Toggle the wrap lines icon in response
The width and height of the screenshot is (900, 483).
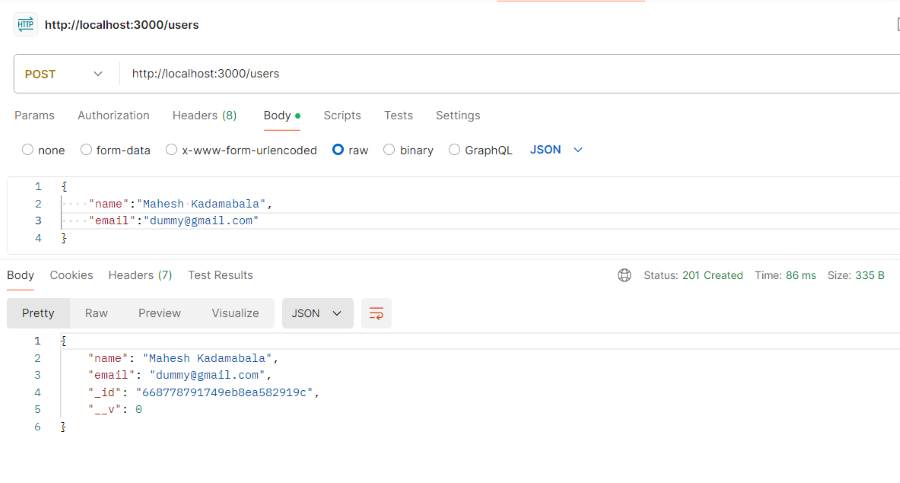(376, 313)
